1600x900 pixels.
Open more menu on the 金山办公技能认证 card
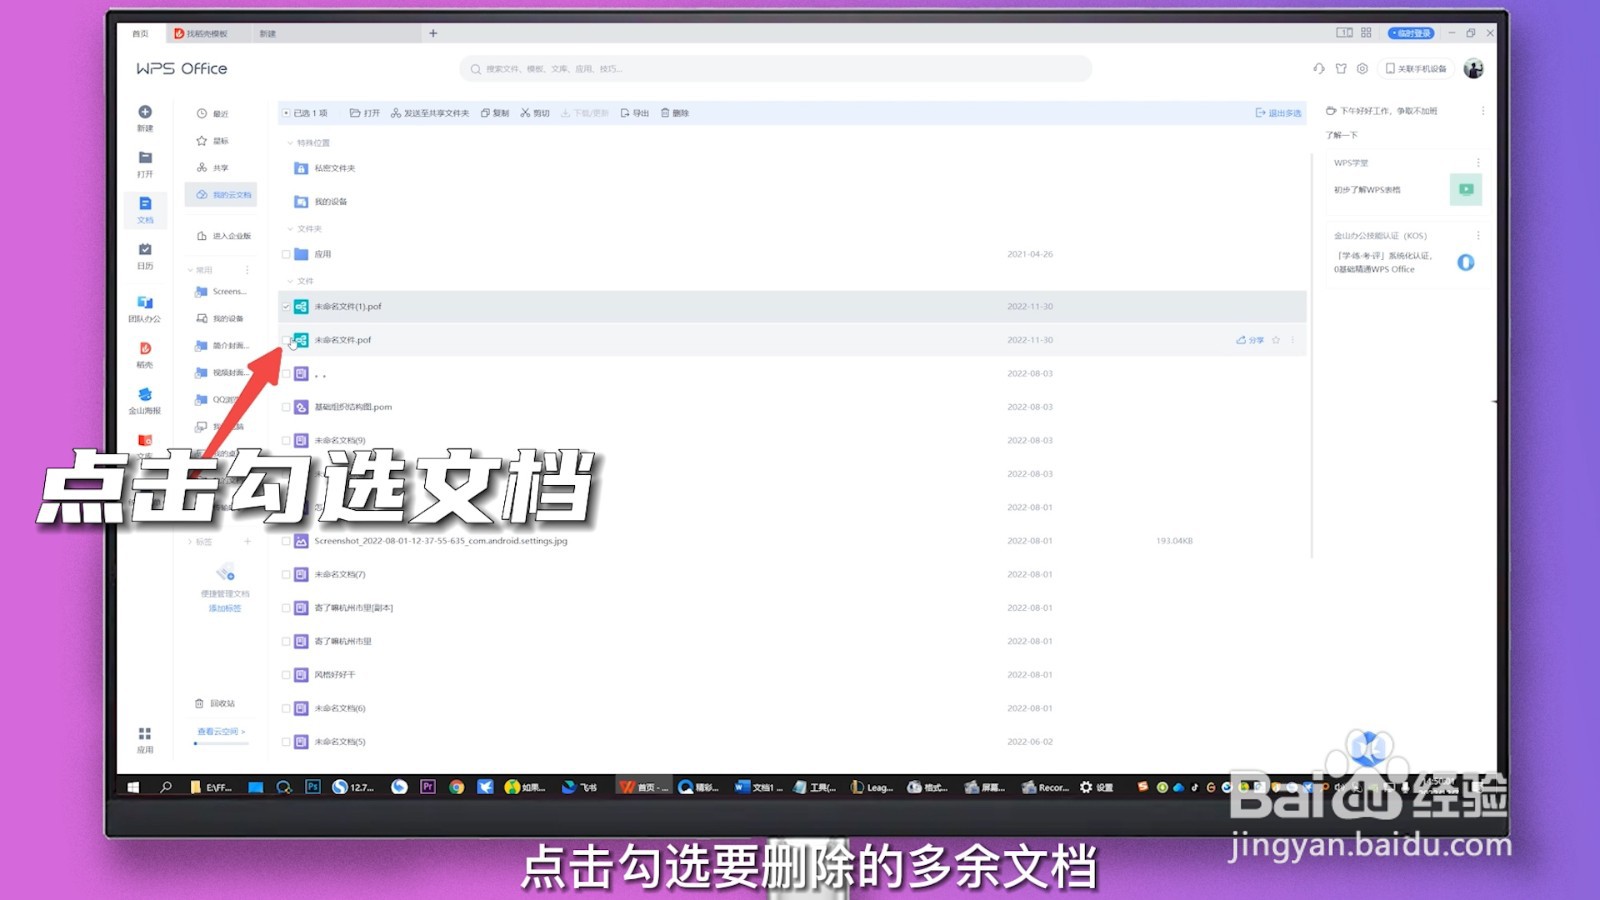(1478, 236)
